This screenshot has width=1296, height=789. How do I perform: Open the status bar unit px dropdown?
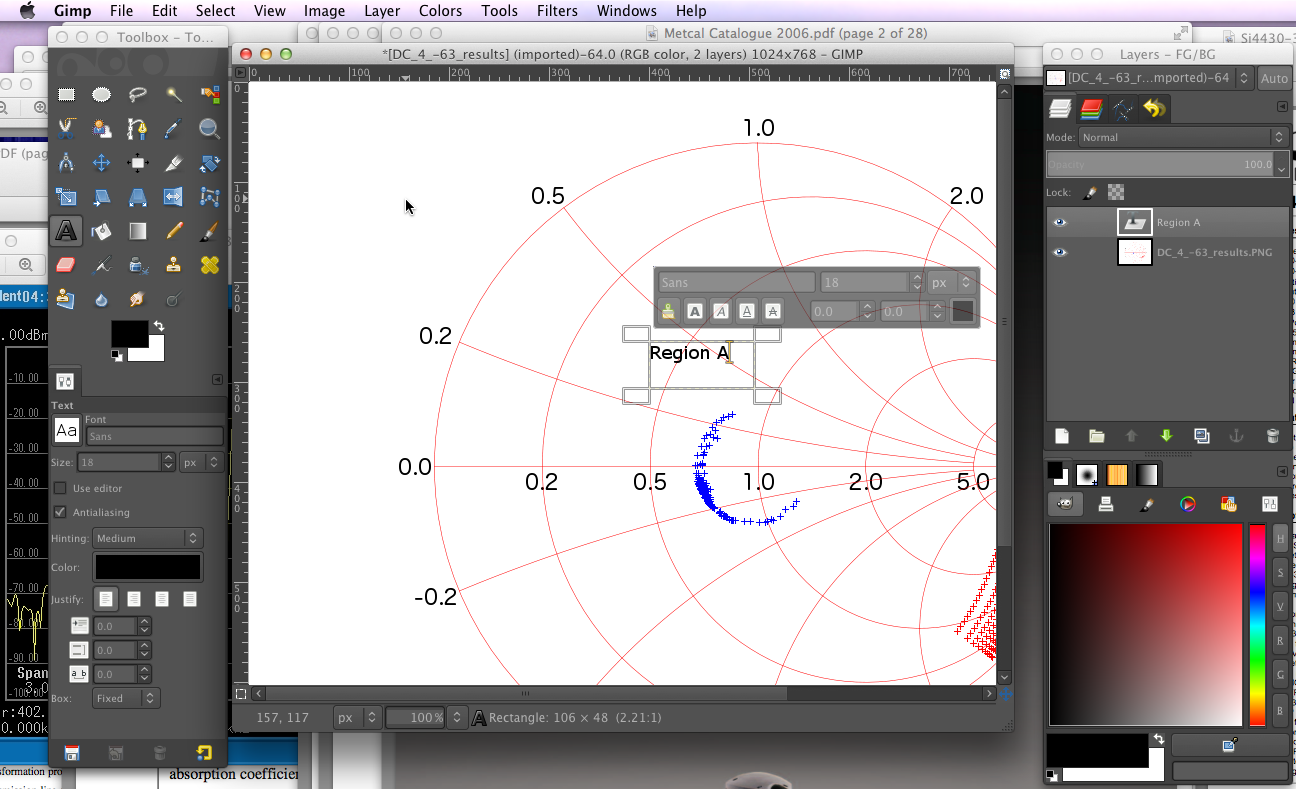pyautogui.click(x=356, y=718)
